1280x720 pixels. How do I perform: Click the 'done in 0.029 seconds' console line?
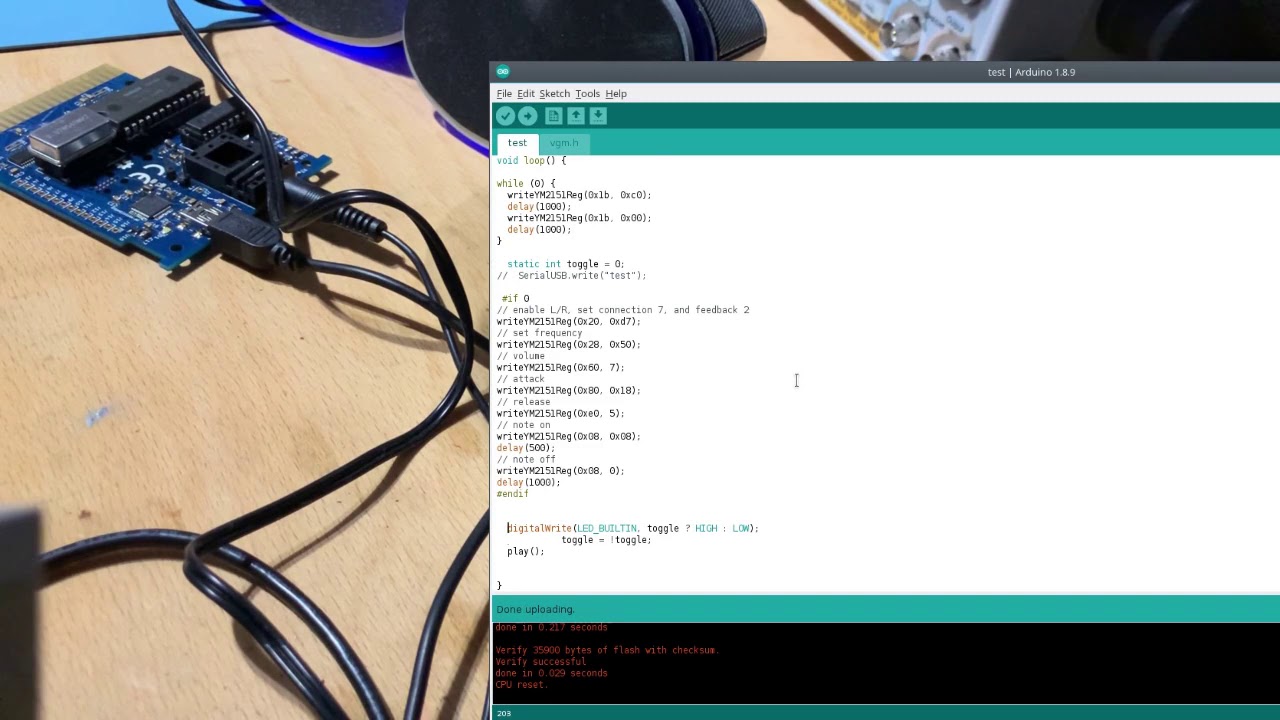point(551,673)
